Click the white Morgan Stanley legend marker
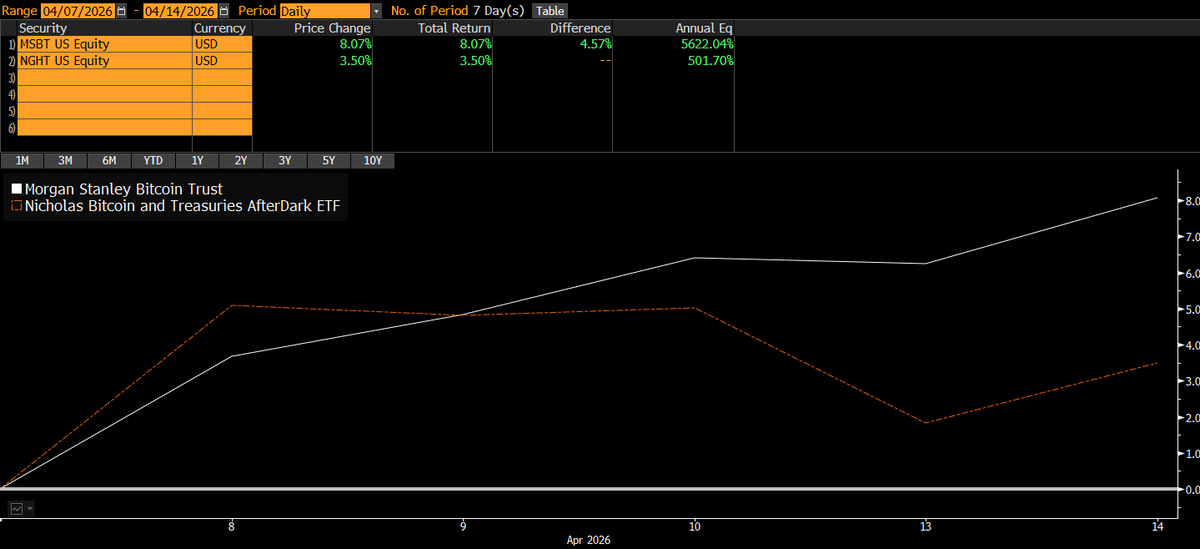1200x549 pixels. (16, 189)
